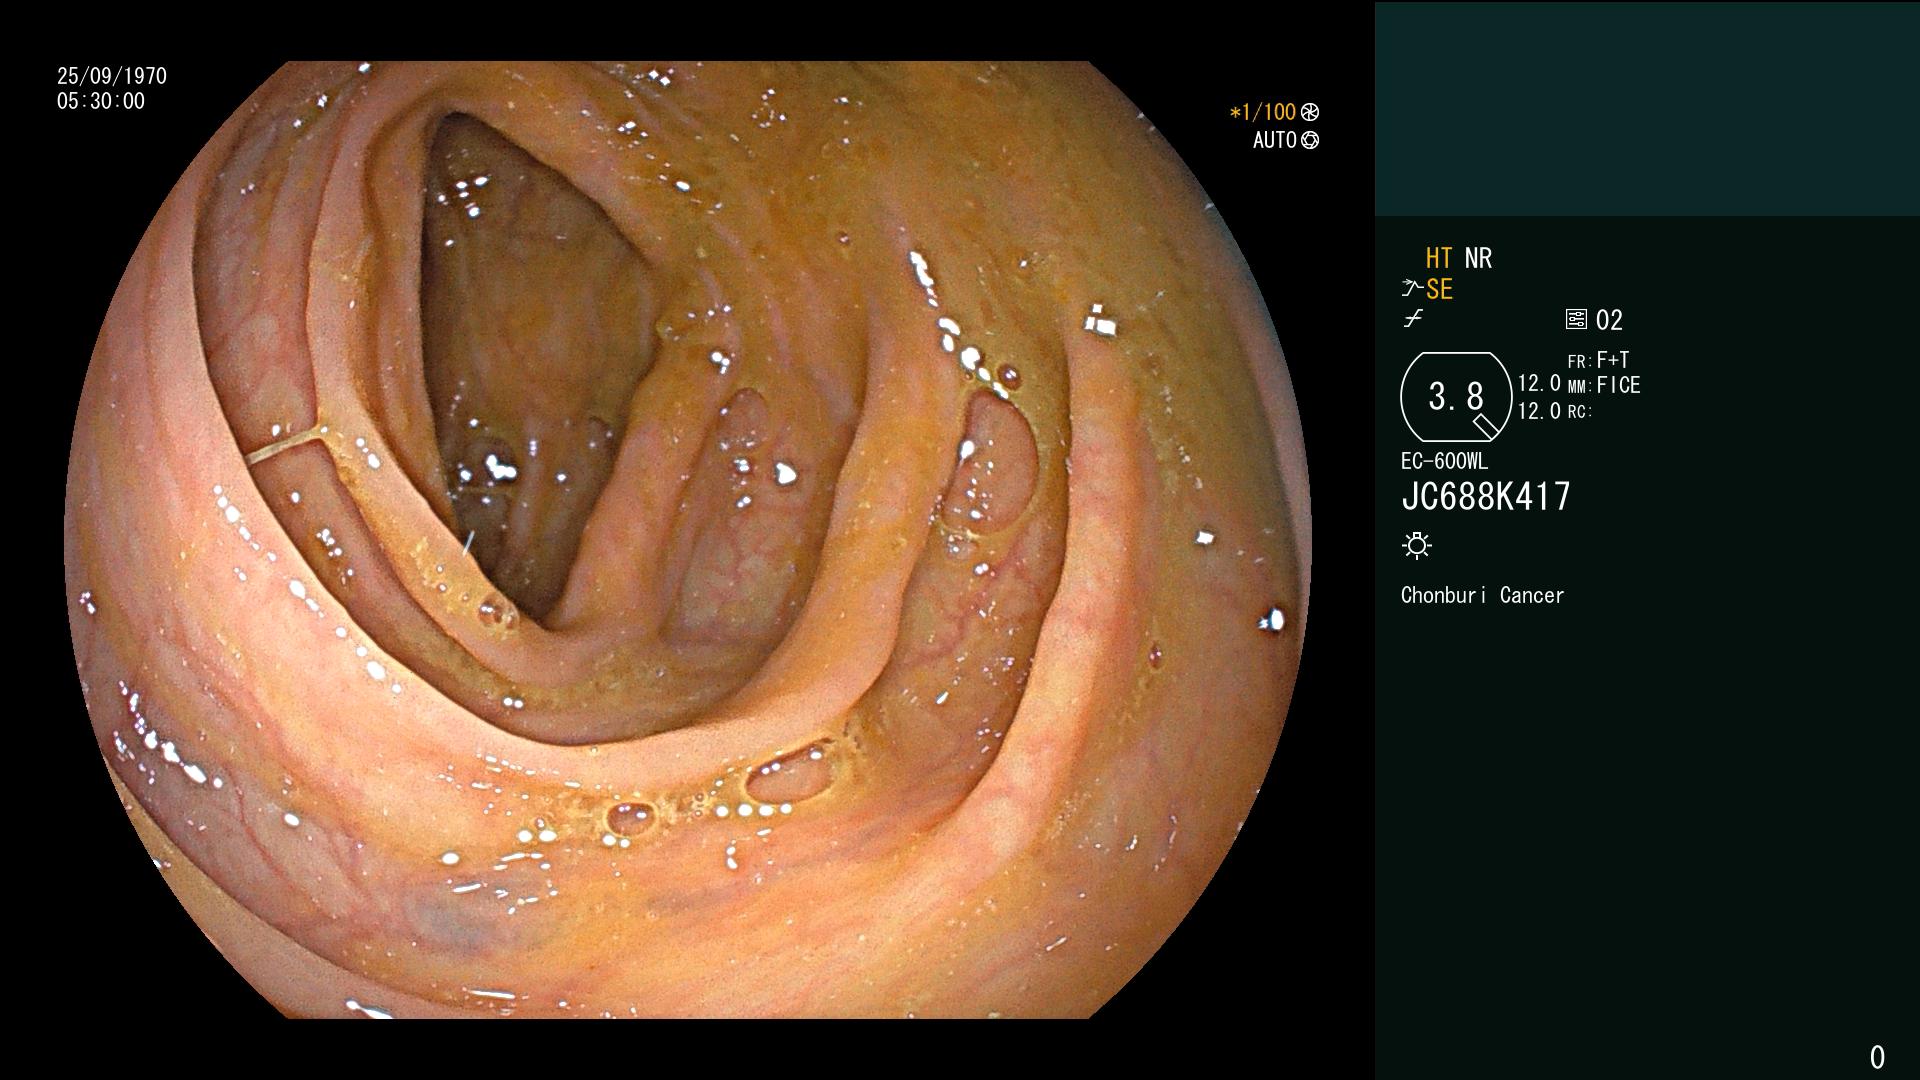The width and height of the screenshot is (1920, 1080).
Task: Click the shutter aperture icon beside 1/100
Action: [1309, 112]
